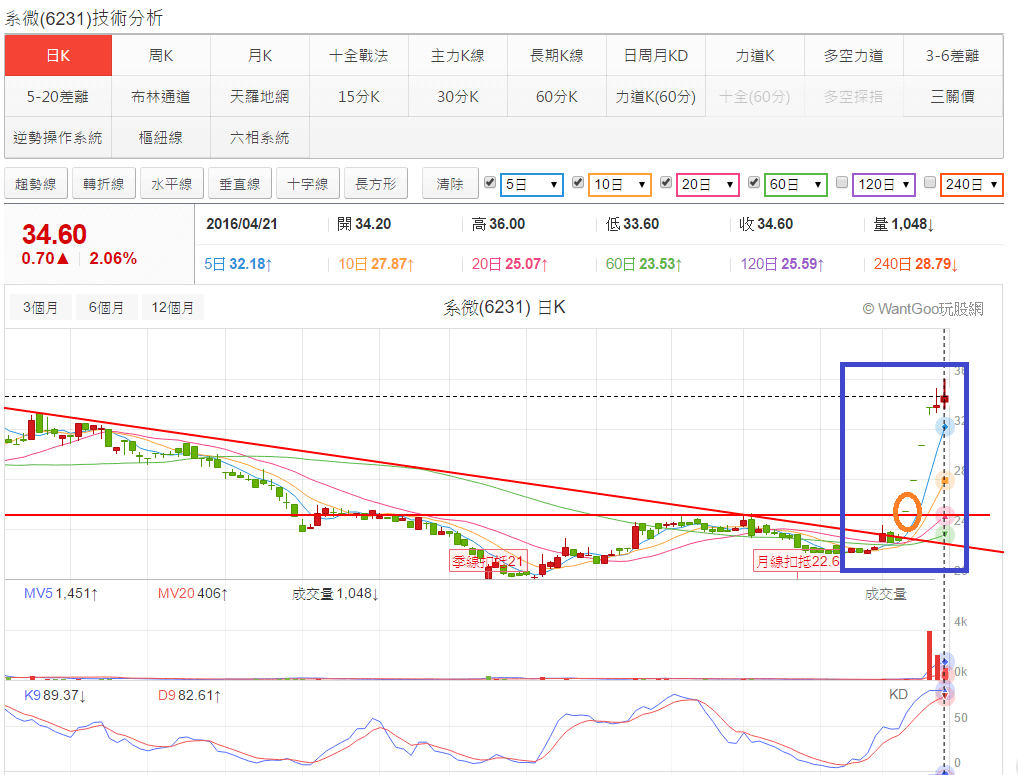
Task: Select the 趨勢線 trend line drawing tool
Action: pos(37,184)
